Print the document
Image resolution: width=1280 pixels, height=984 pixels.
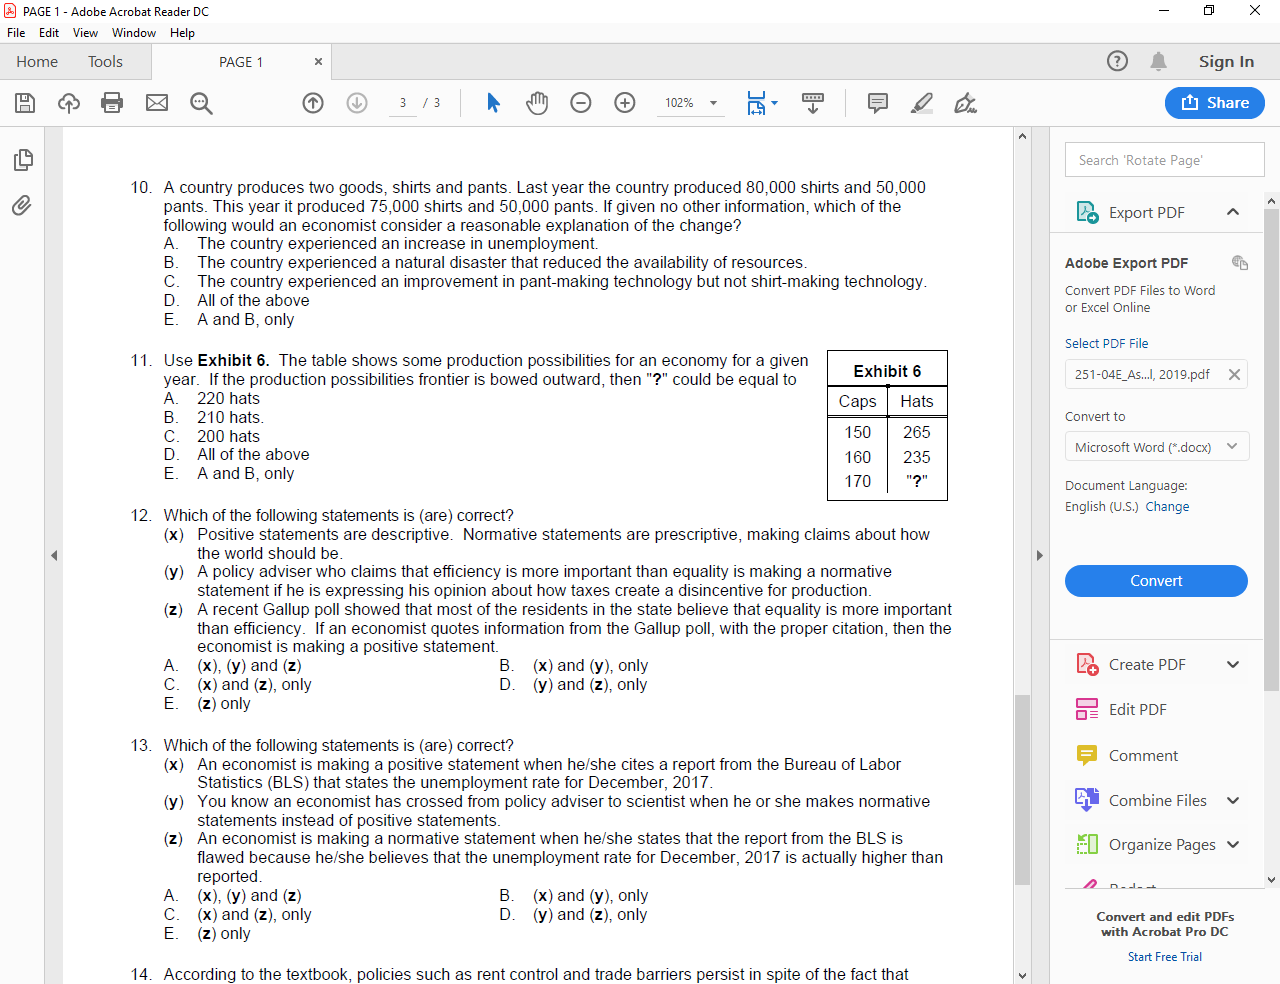[111, 102]
